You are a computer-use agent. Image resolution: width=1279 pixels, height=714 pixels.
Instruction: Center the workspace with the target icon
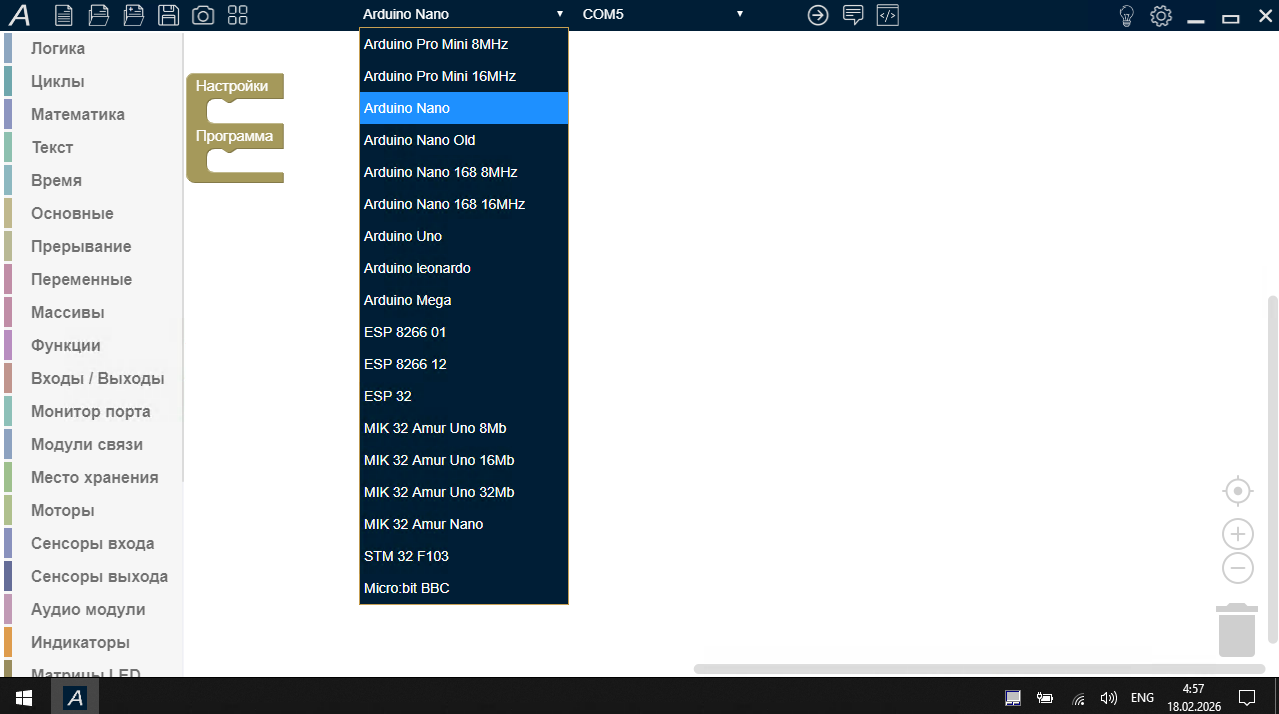pyautogui.click(x=1238, y=492)
